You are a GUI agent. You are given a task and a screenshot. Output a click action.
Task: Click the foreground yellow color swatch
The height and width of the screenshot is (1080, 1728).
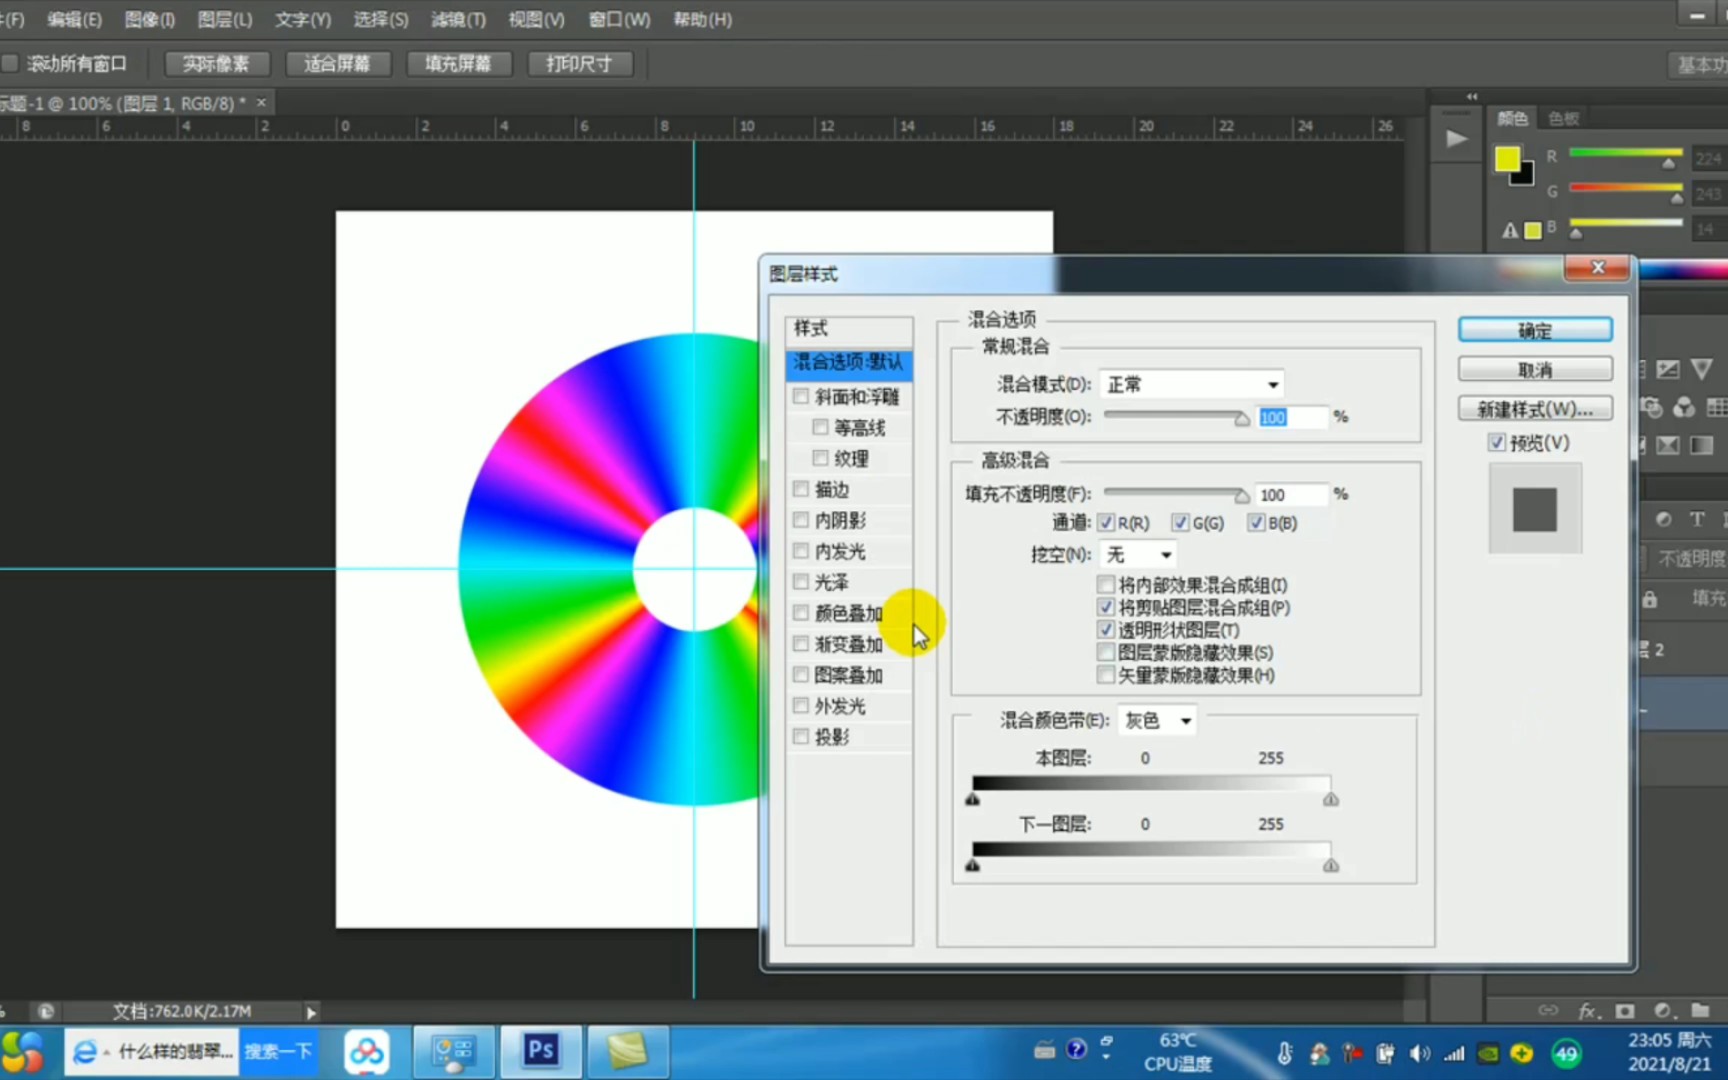1507,159
